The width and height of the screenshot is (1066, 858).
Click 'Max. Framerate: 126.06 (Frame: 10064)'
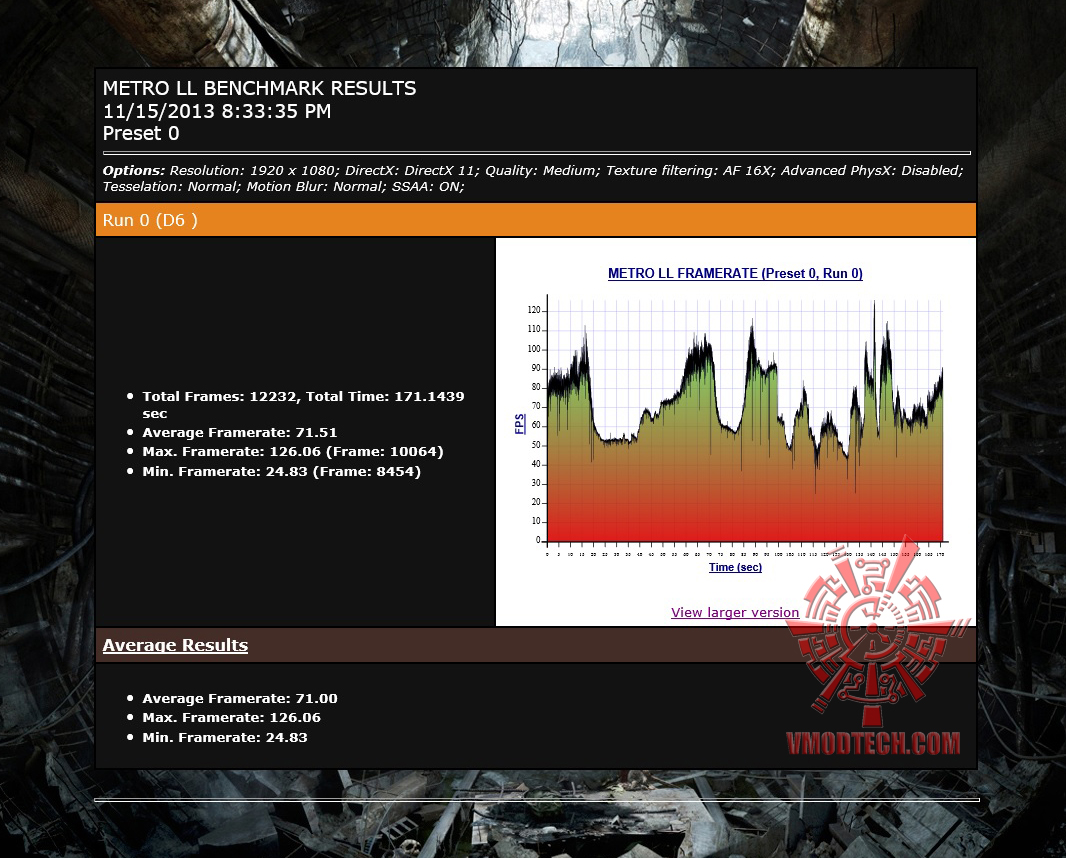[292, 451]
